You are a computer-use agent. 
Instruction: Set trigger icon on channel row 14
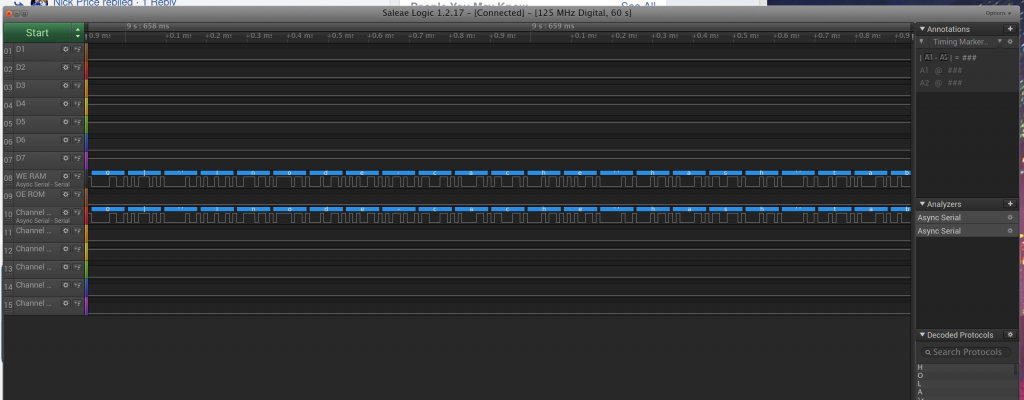[x=77, y=286]
